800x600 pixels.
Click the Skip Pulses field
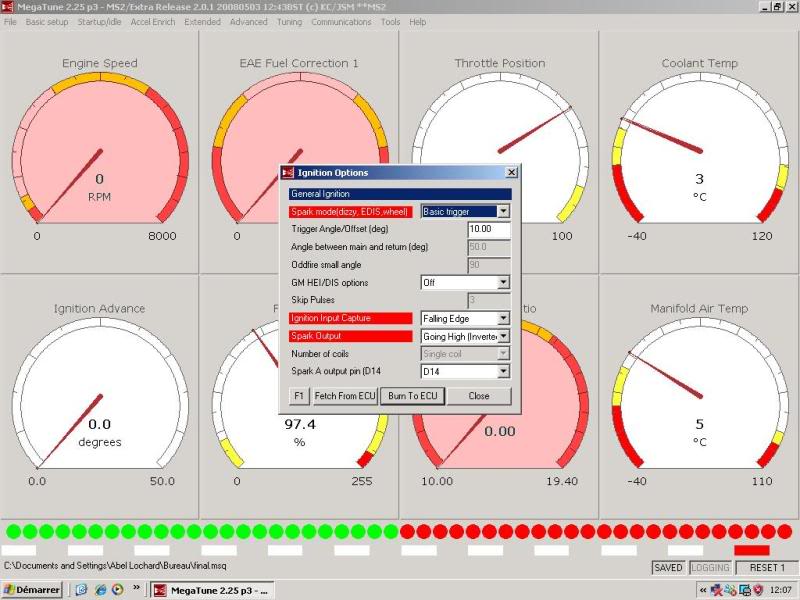point(489,300)
